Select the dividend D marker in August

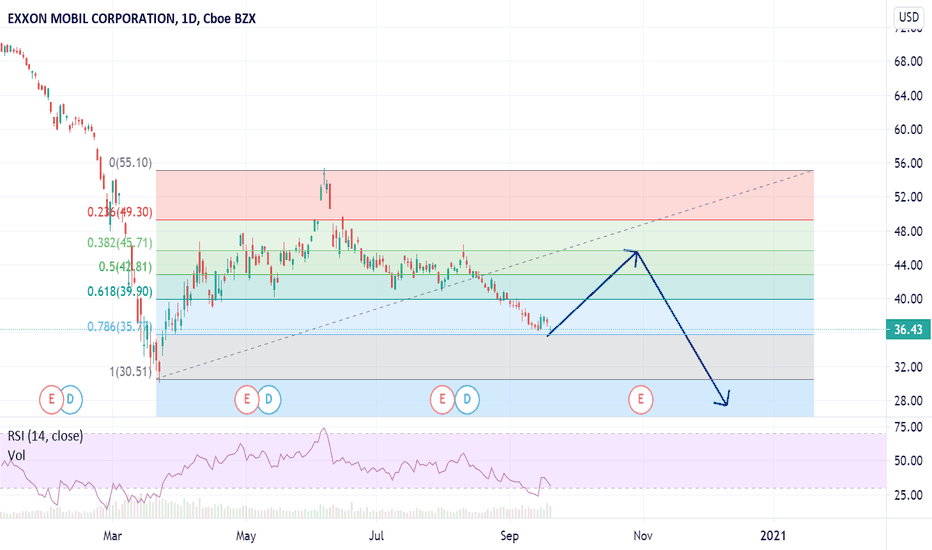(x=467, y=399)
